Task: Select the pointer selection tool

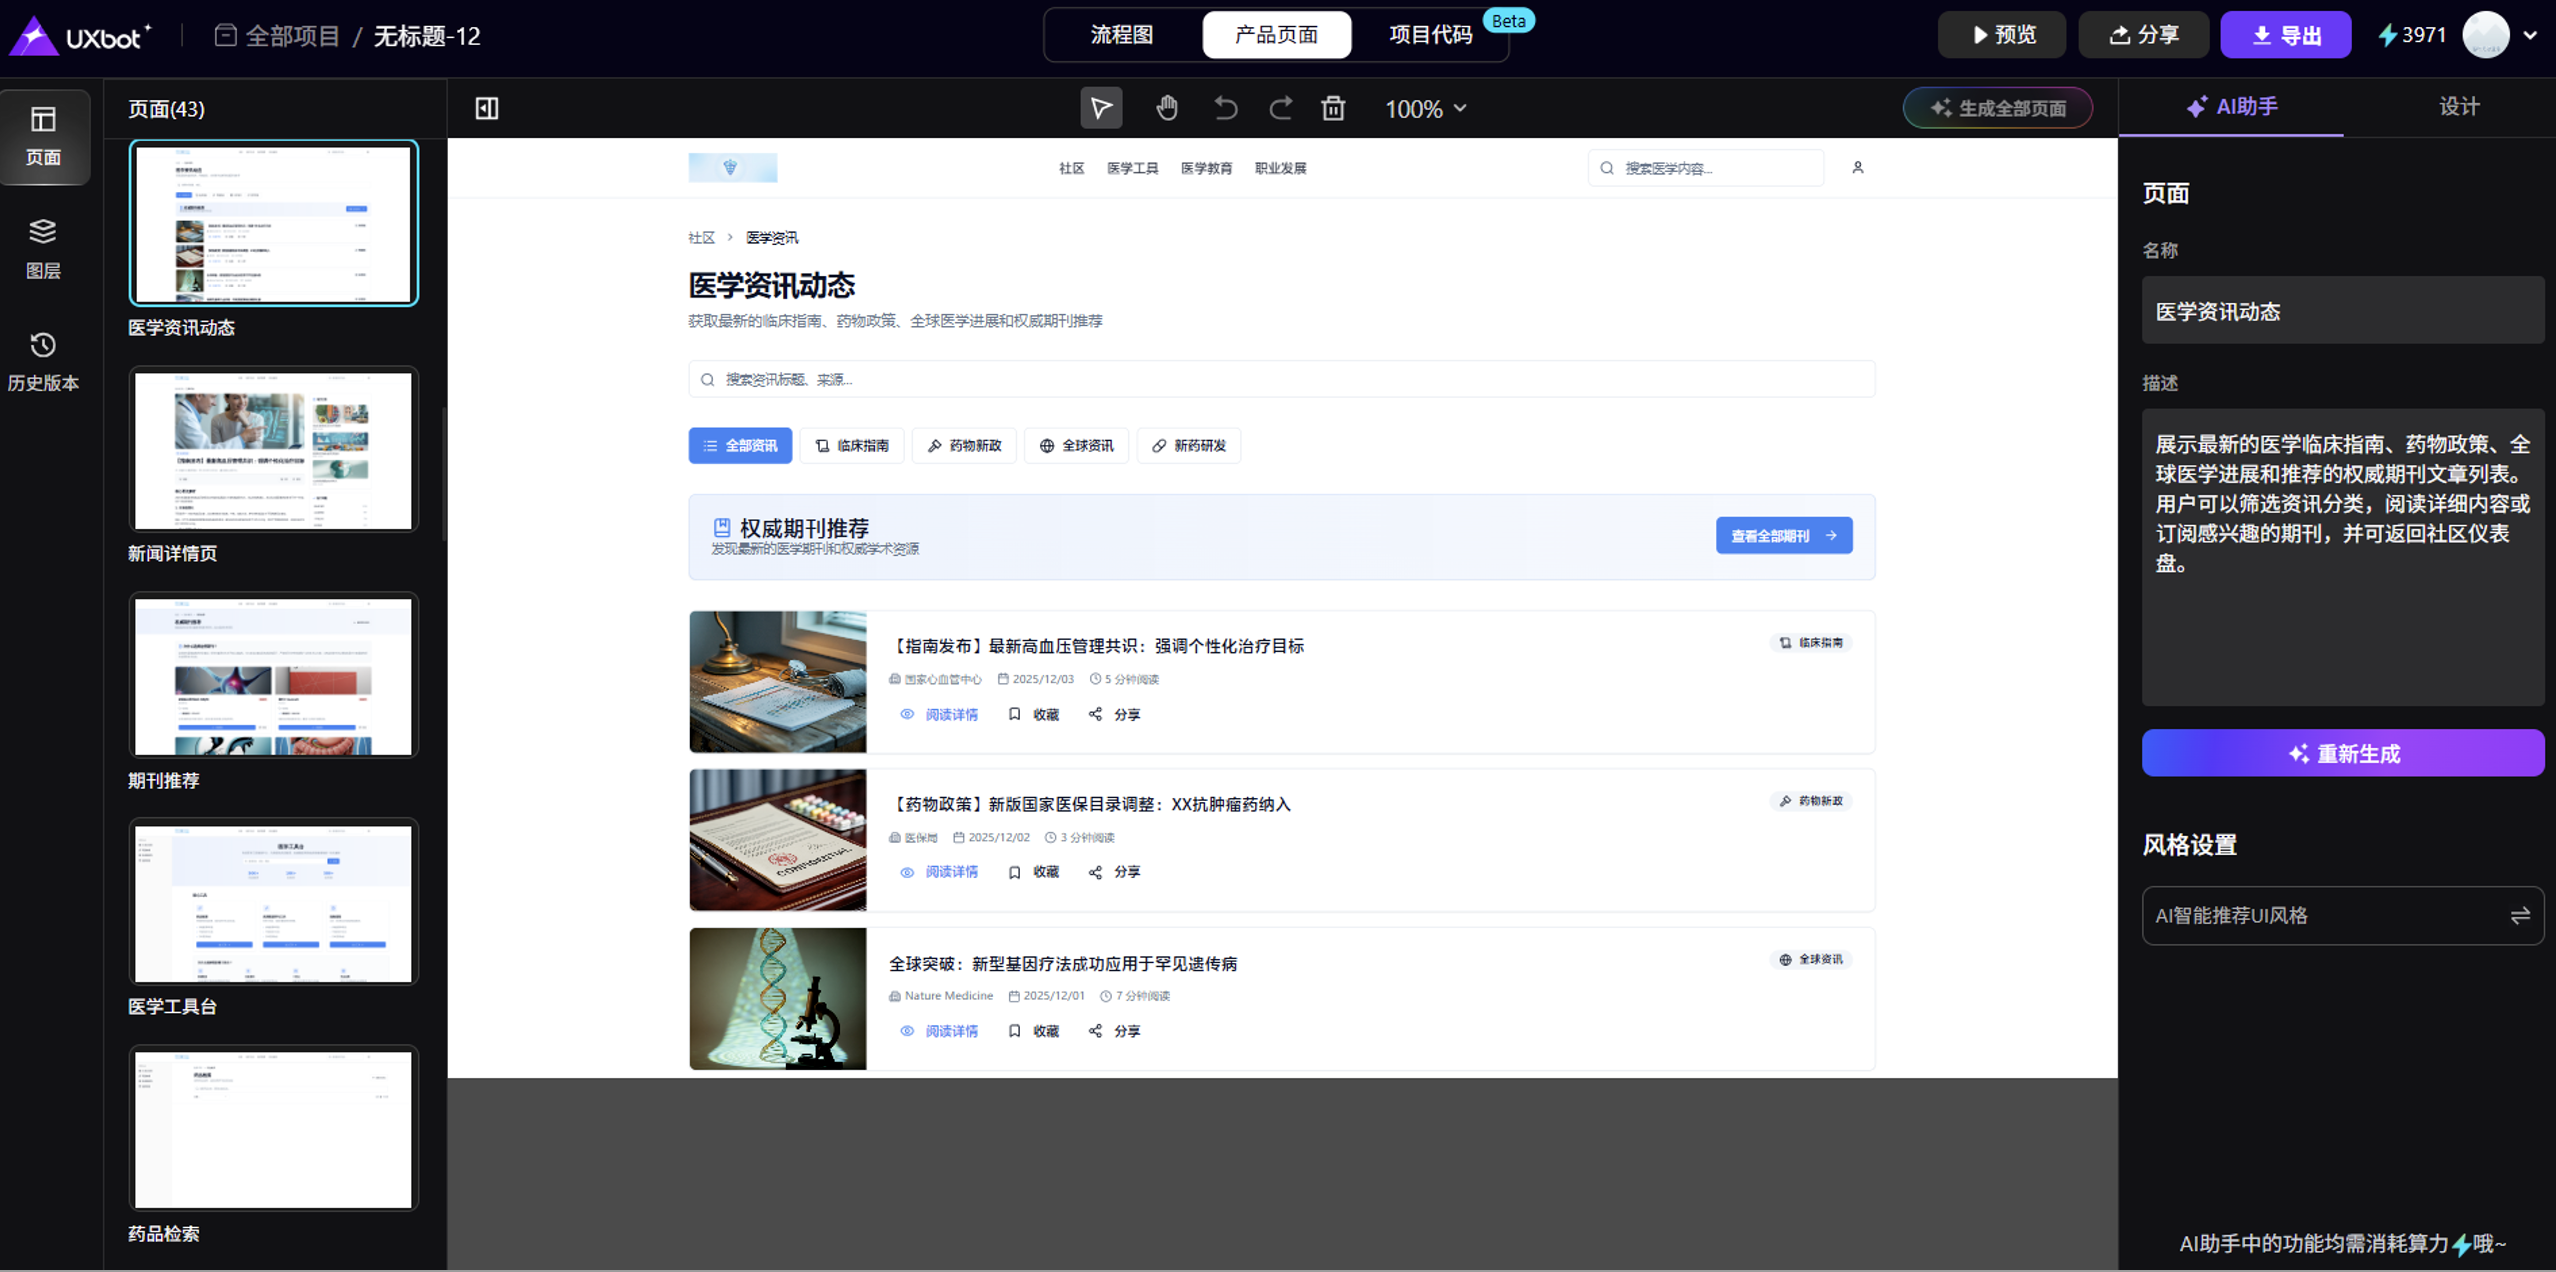Action: point(1101,108)
